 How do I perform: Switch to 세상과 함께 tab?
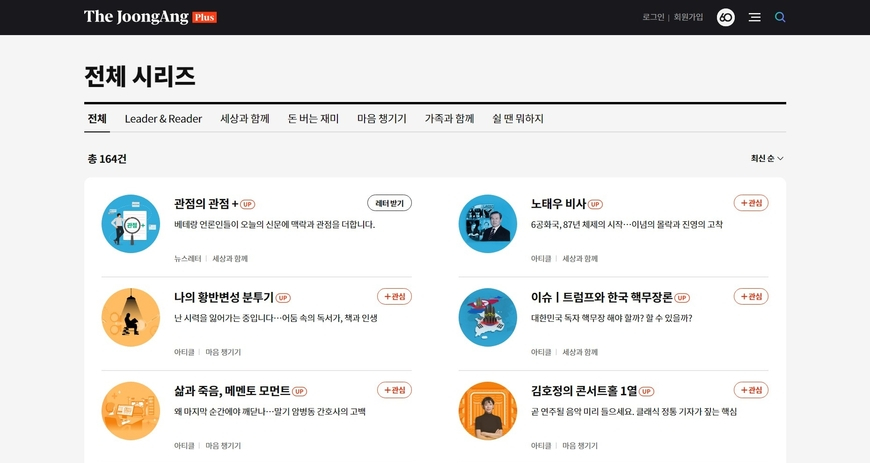[245, 119]
